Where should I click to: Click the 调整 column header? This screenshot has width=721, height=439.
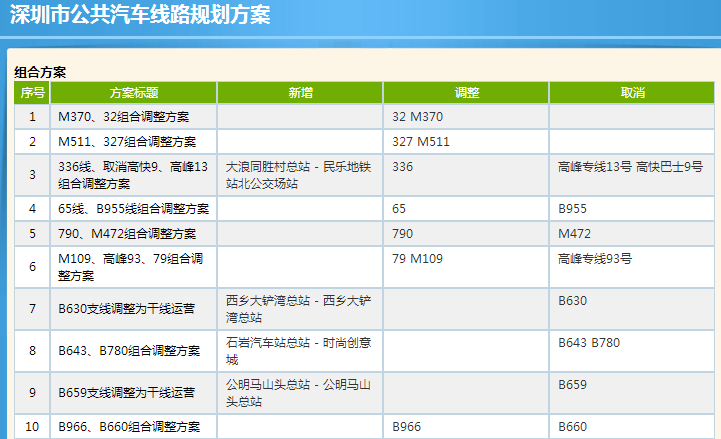(x=466, y=93)
